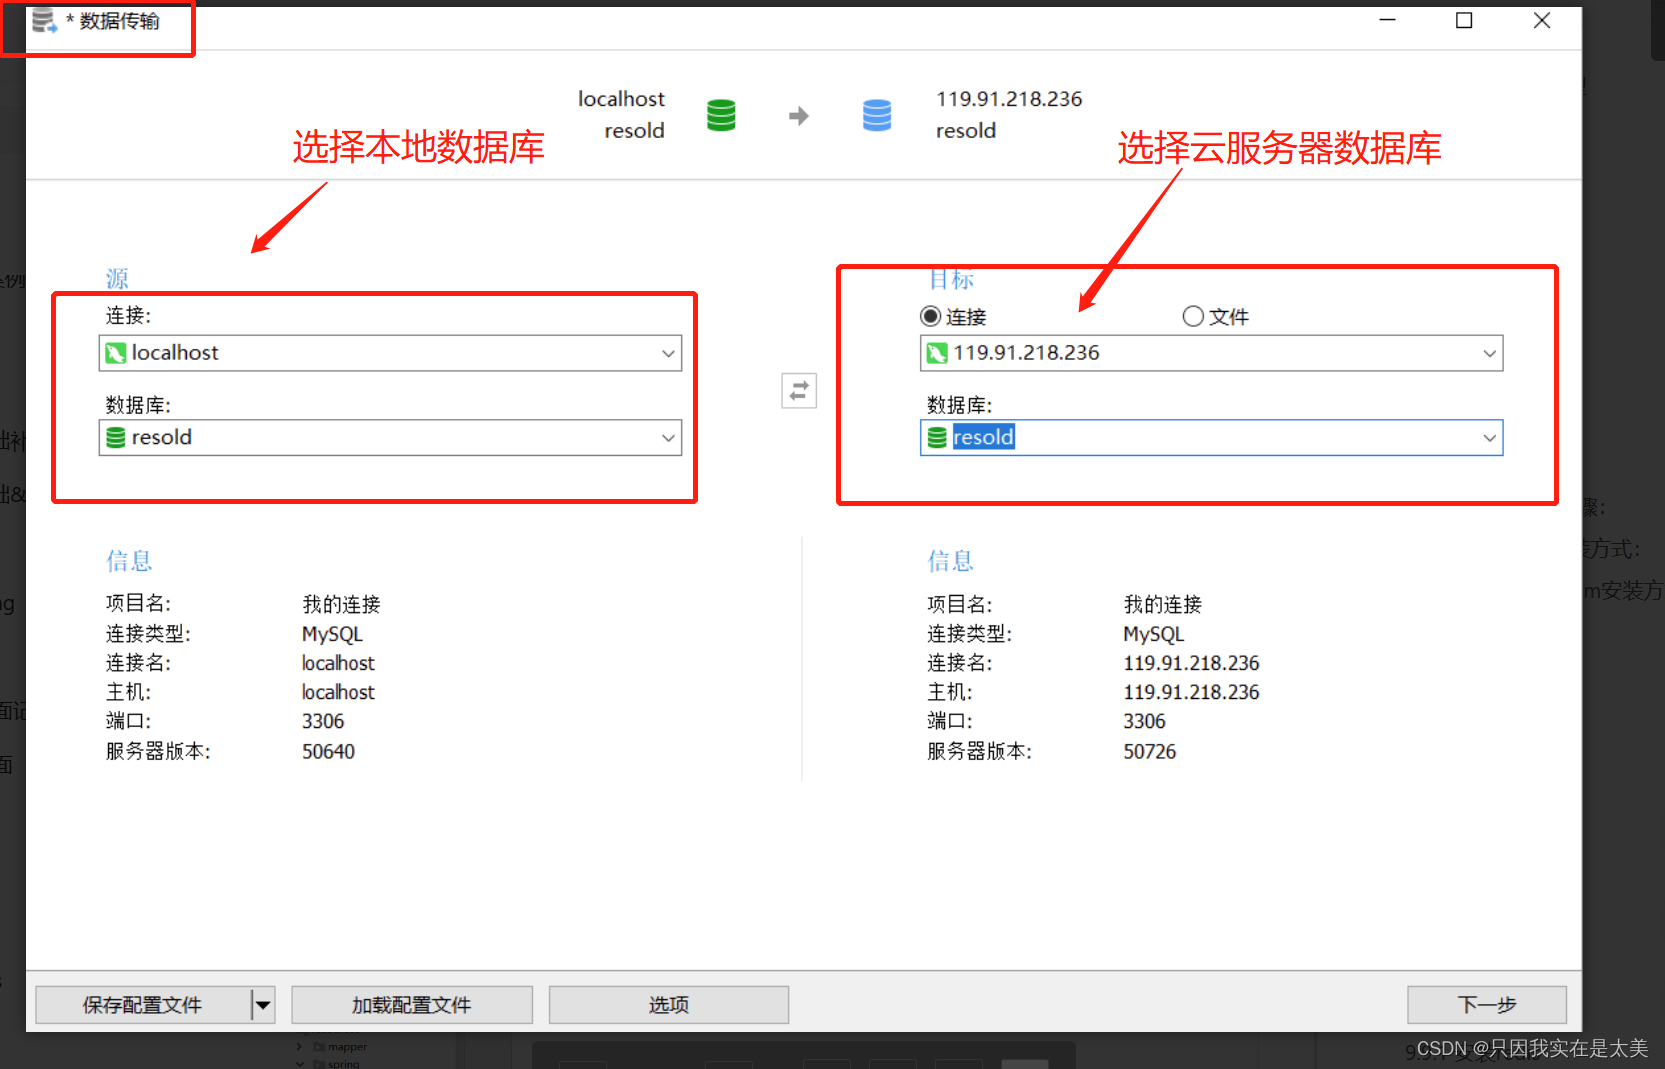The image size is (1665, 1069).
Task: Click the swap source and target button
Action: click(799, 391)
